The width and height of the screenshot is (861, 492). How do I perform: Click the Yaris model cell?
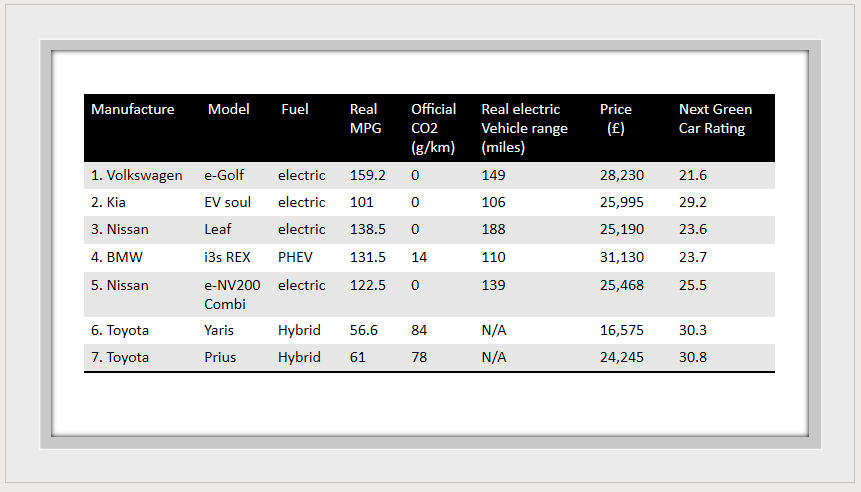coord(220,330)
